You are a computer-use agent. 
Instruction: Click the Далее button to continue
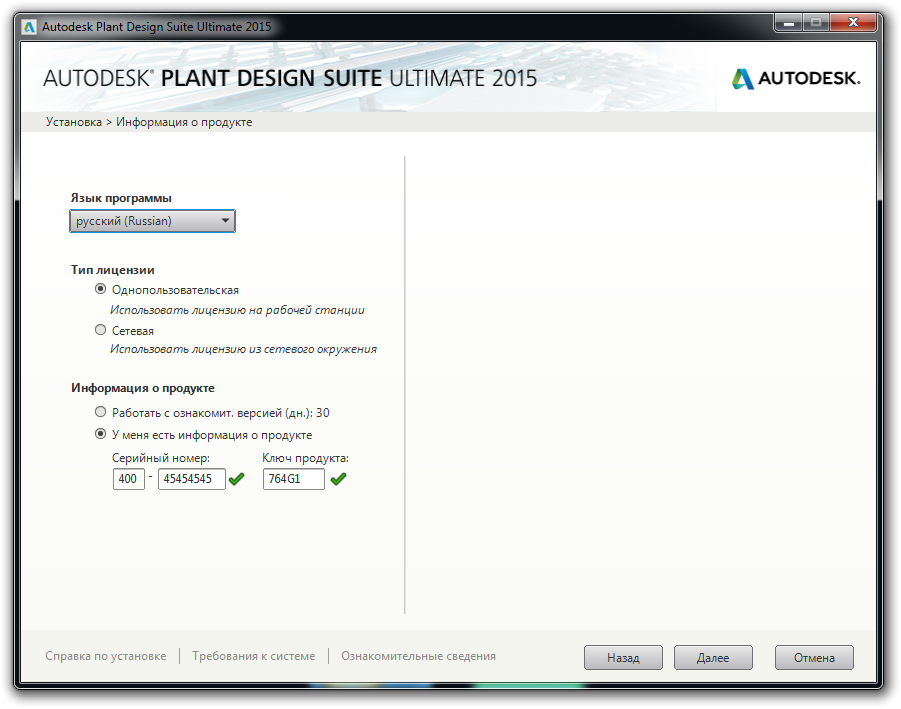713,658
